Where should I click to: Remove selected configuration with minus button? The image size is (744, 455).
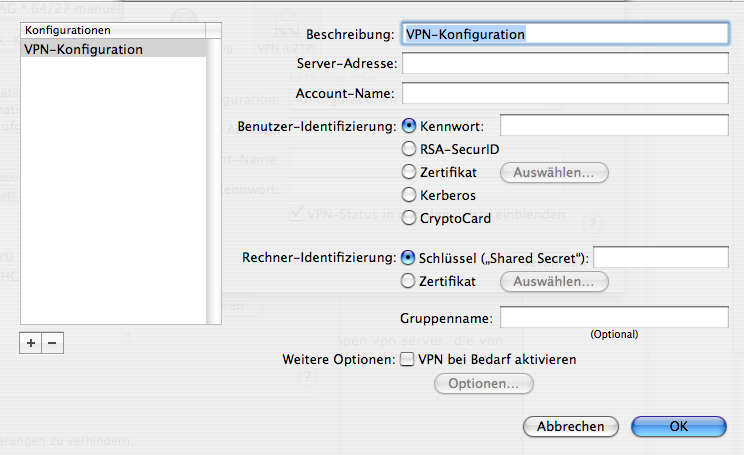pos(53,343)
